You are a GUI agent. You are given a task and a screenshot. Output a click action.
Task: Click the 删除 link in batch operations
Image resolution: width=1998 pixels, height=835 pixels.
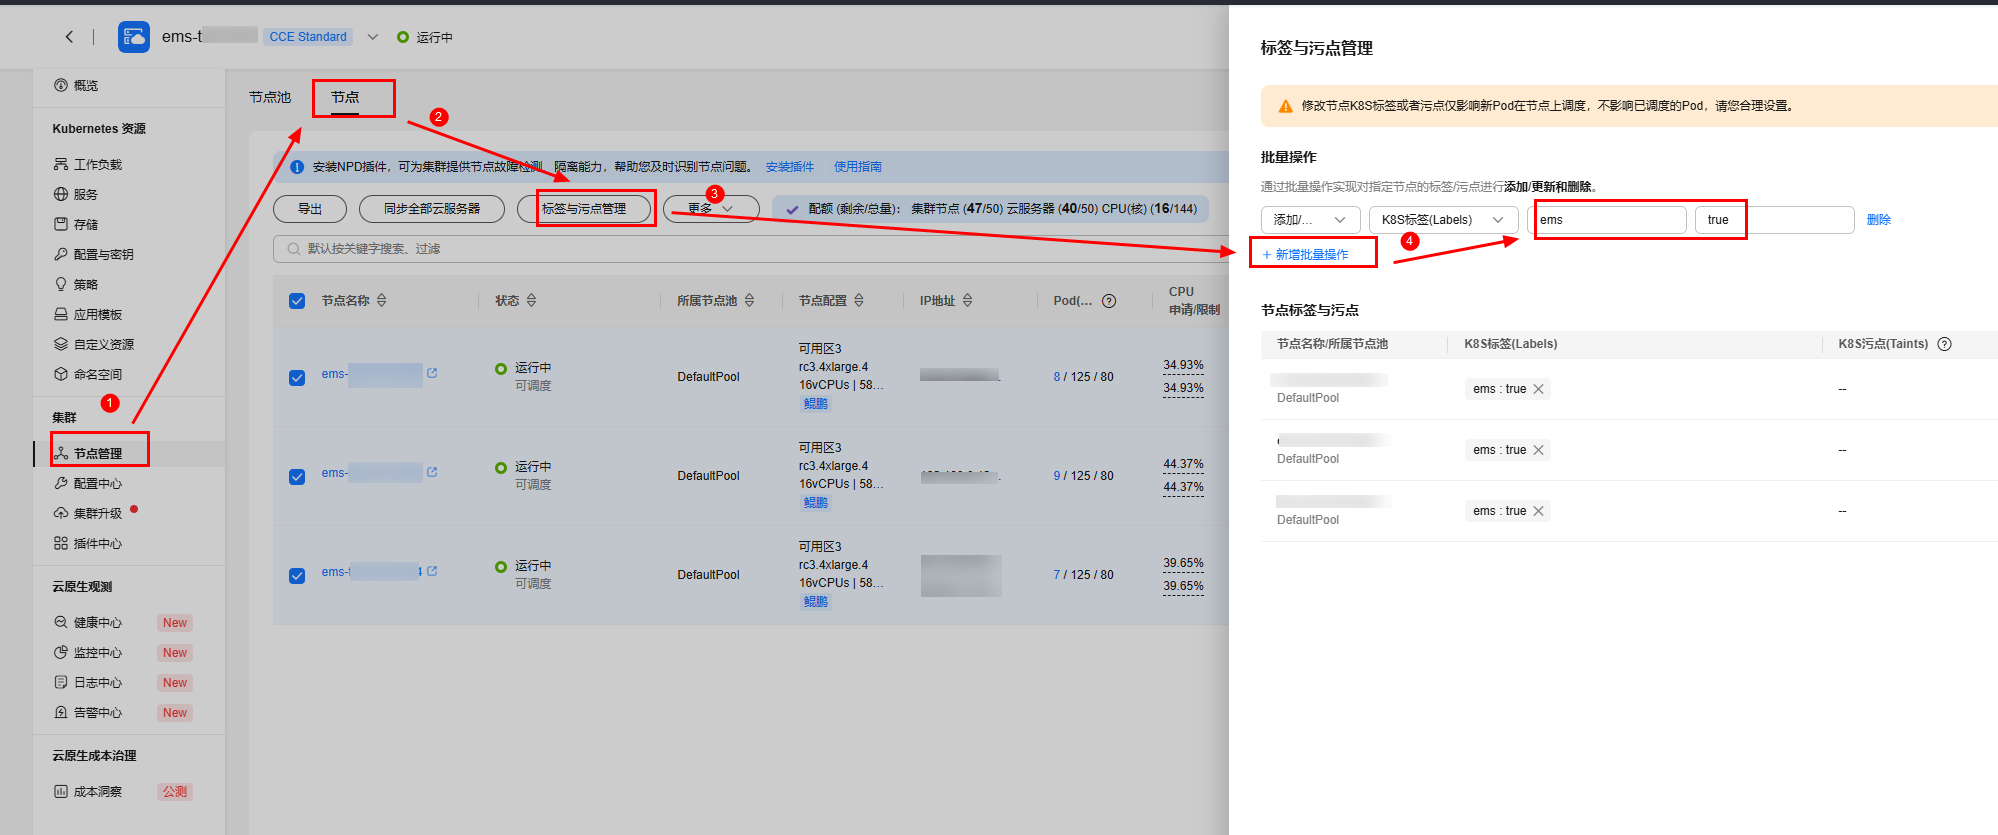1879,220
